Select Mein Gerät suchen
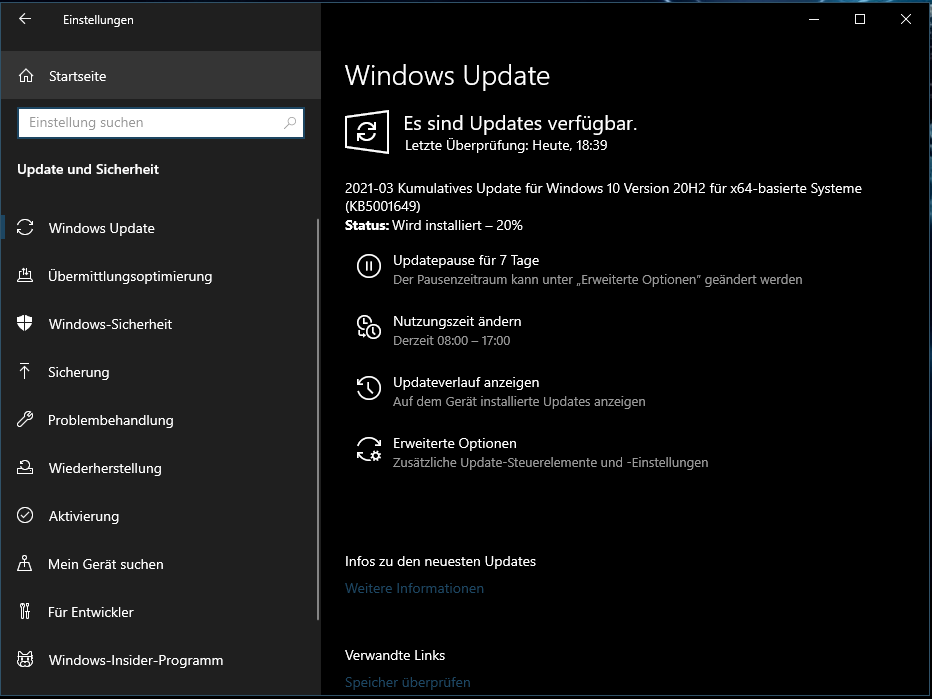 point(160,564)
